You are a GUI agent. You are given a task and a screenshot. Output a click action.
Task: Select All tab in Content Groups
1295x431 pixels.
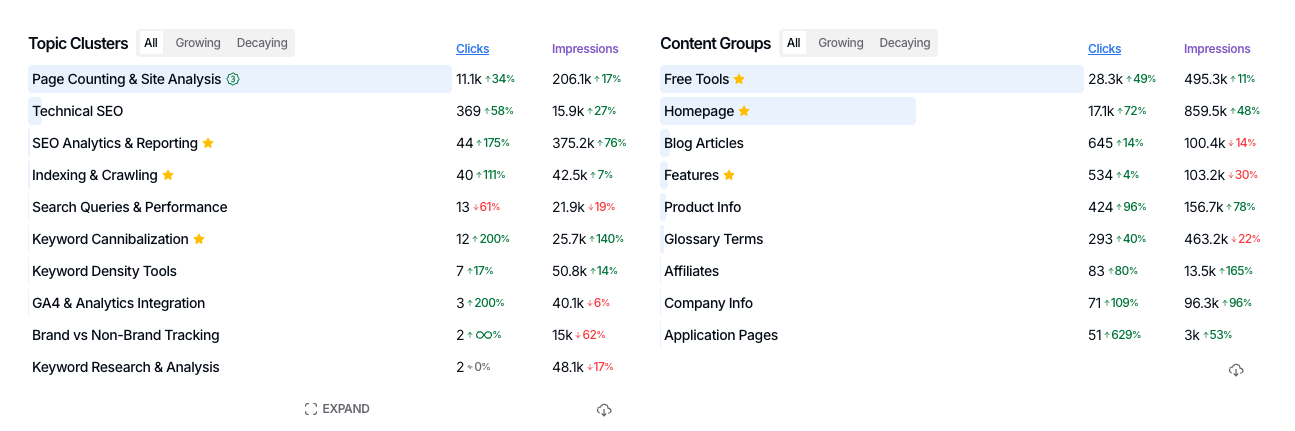tap(794, 43)
